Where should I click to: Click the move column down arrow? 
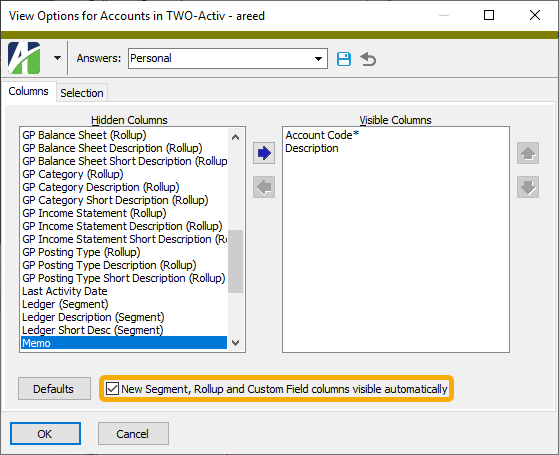[x=528, y=187]
